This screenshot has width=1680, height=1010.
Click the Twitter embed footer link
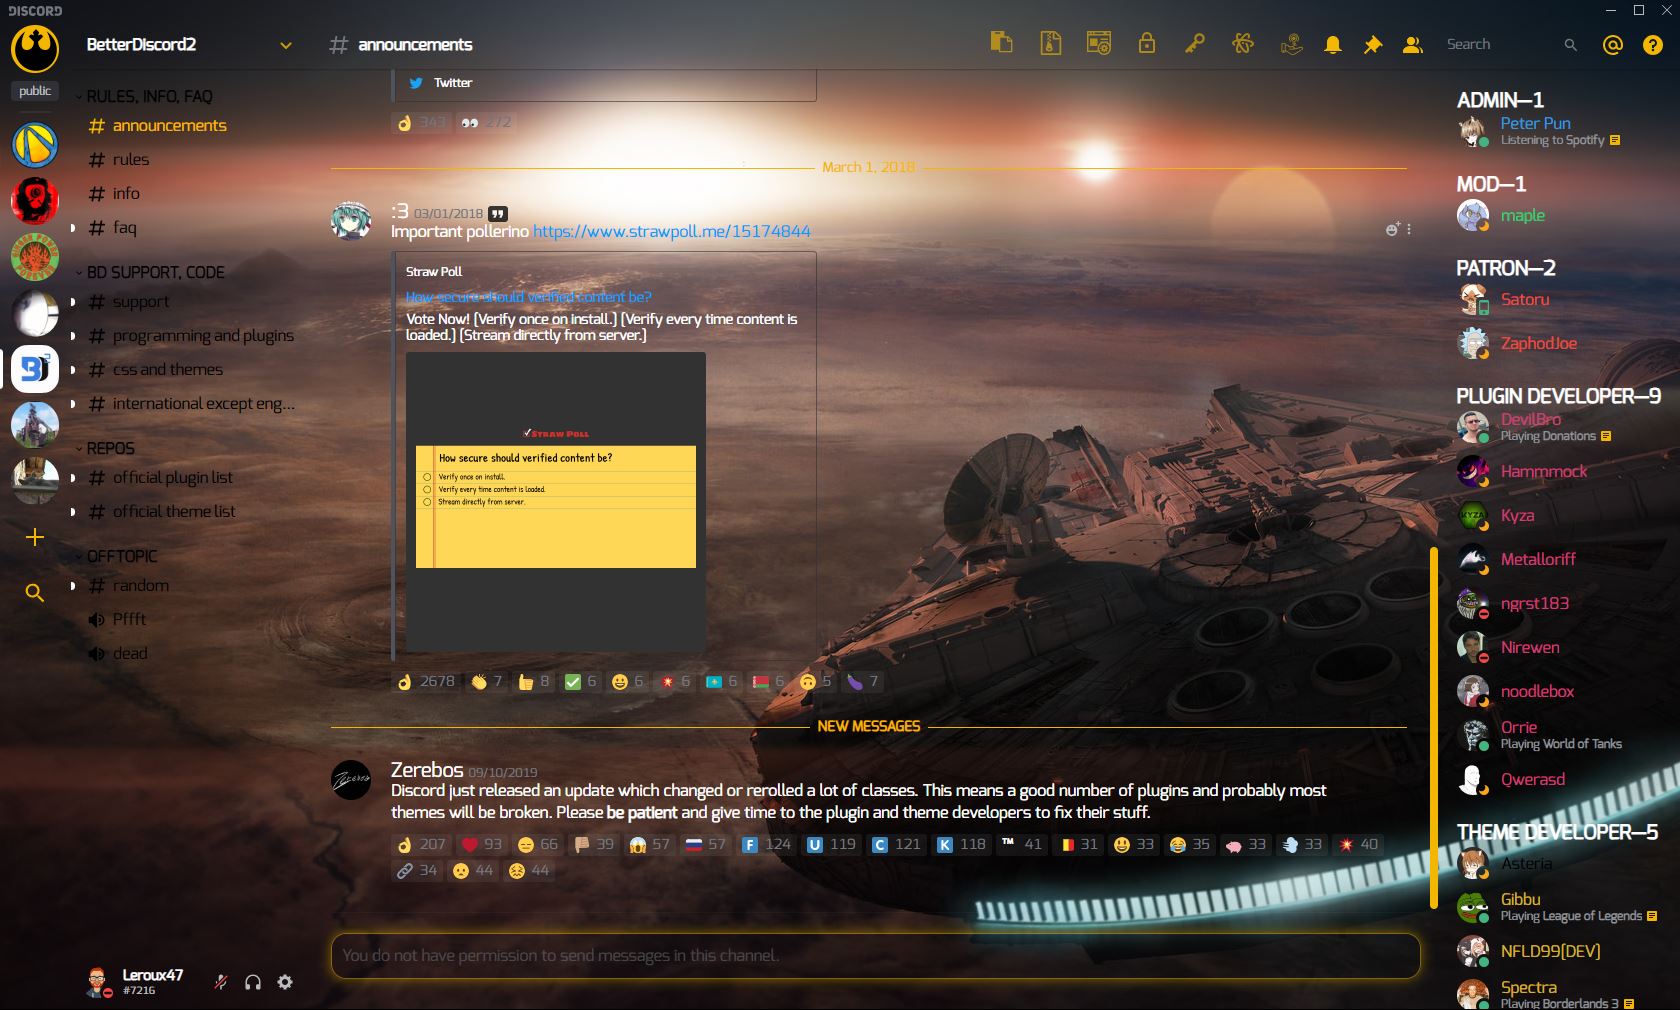point(452,83)
